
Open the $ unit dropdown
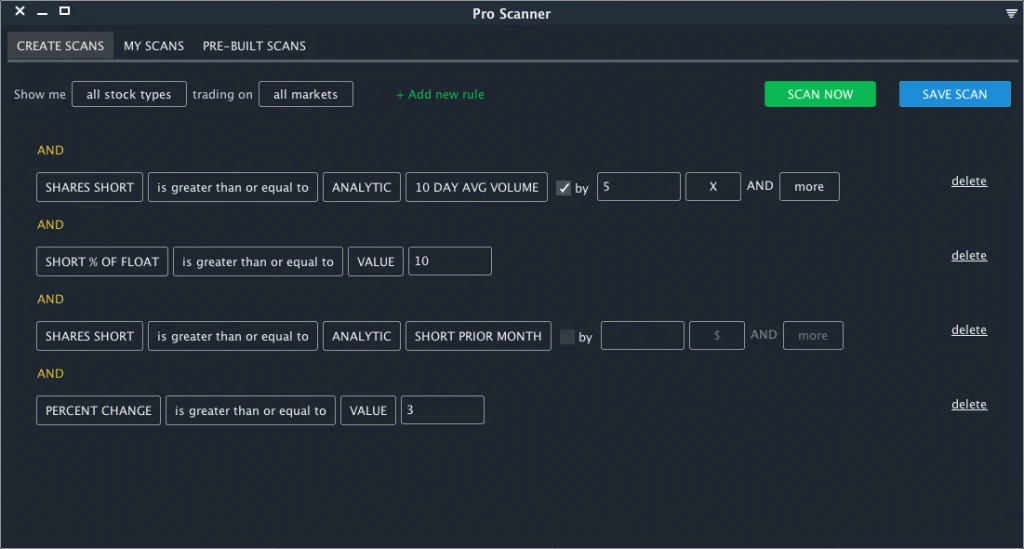coord(717,336)
